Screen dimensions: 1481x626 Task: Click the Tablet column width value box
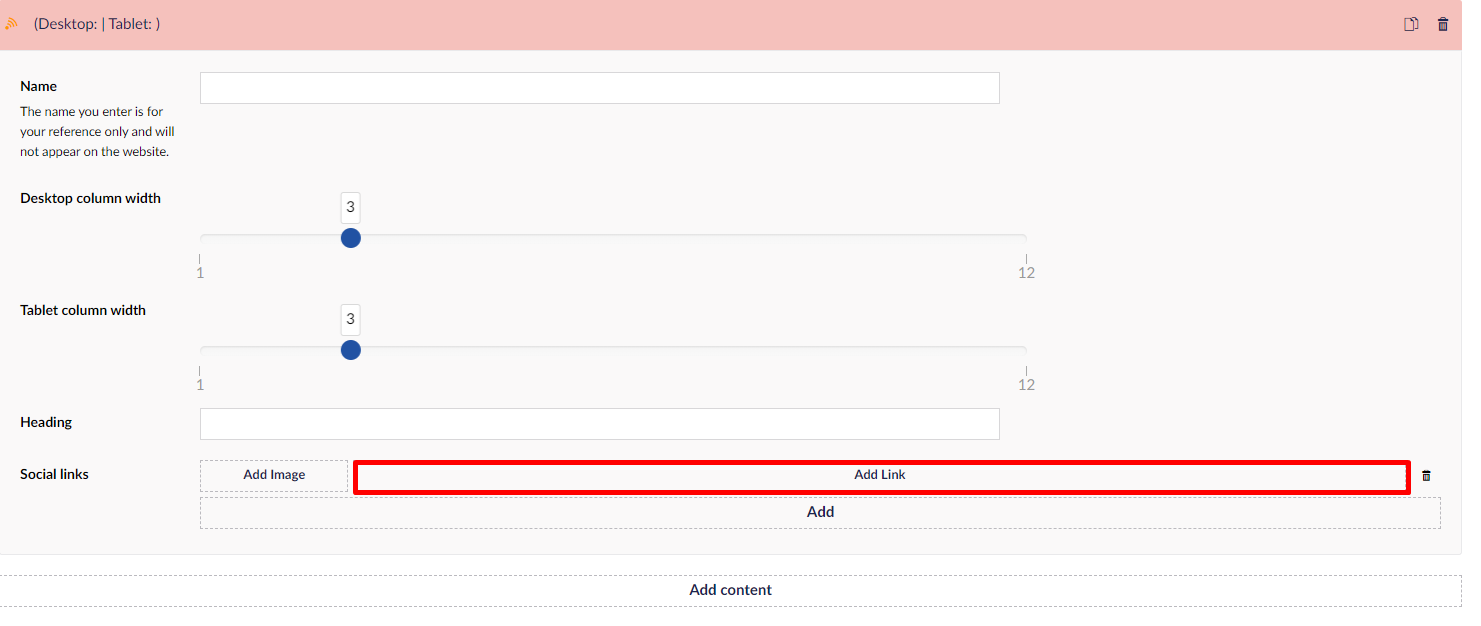point(350,320)
